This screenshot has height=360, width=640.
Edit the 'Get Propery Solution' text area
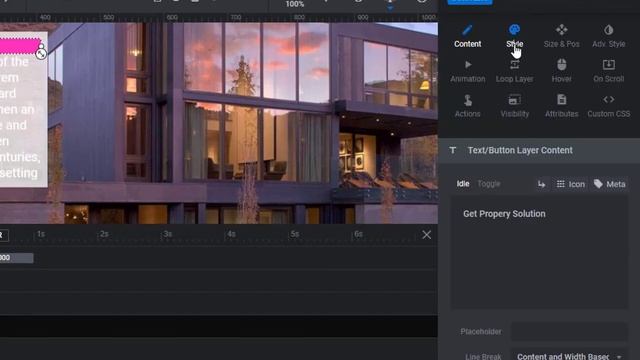[x=539, y=252]
